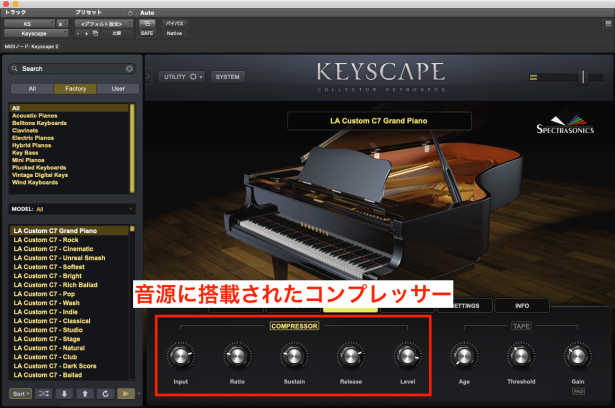Clear the search field with X icon
615x408 pixels.
pyautogui.click(x=129, y=69)
